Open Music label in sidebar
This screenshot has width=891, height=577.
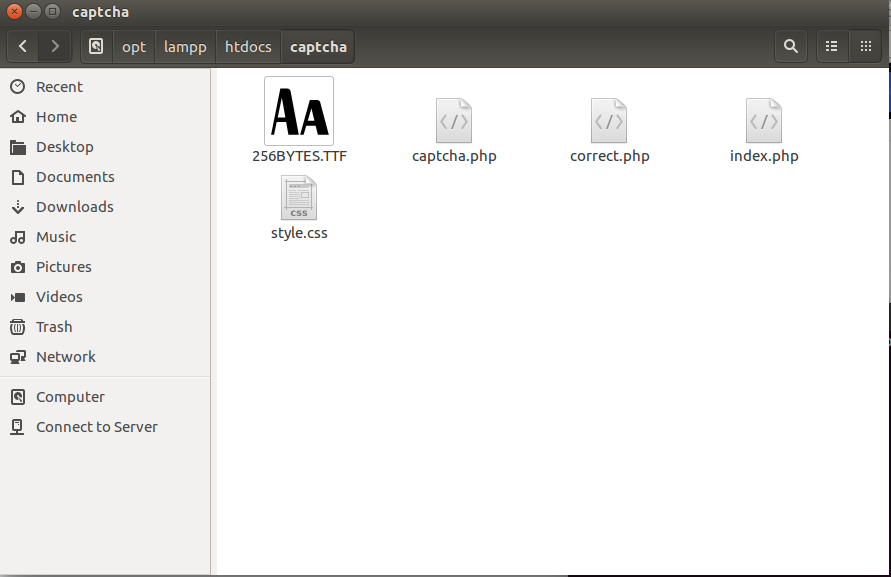click(56, 237)
